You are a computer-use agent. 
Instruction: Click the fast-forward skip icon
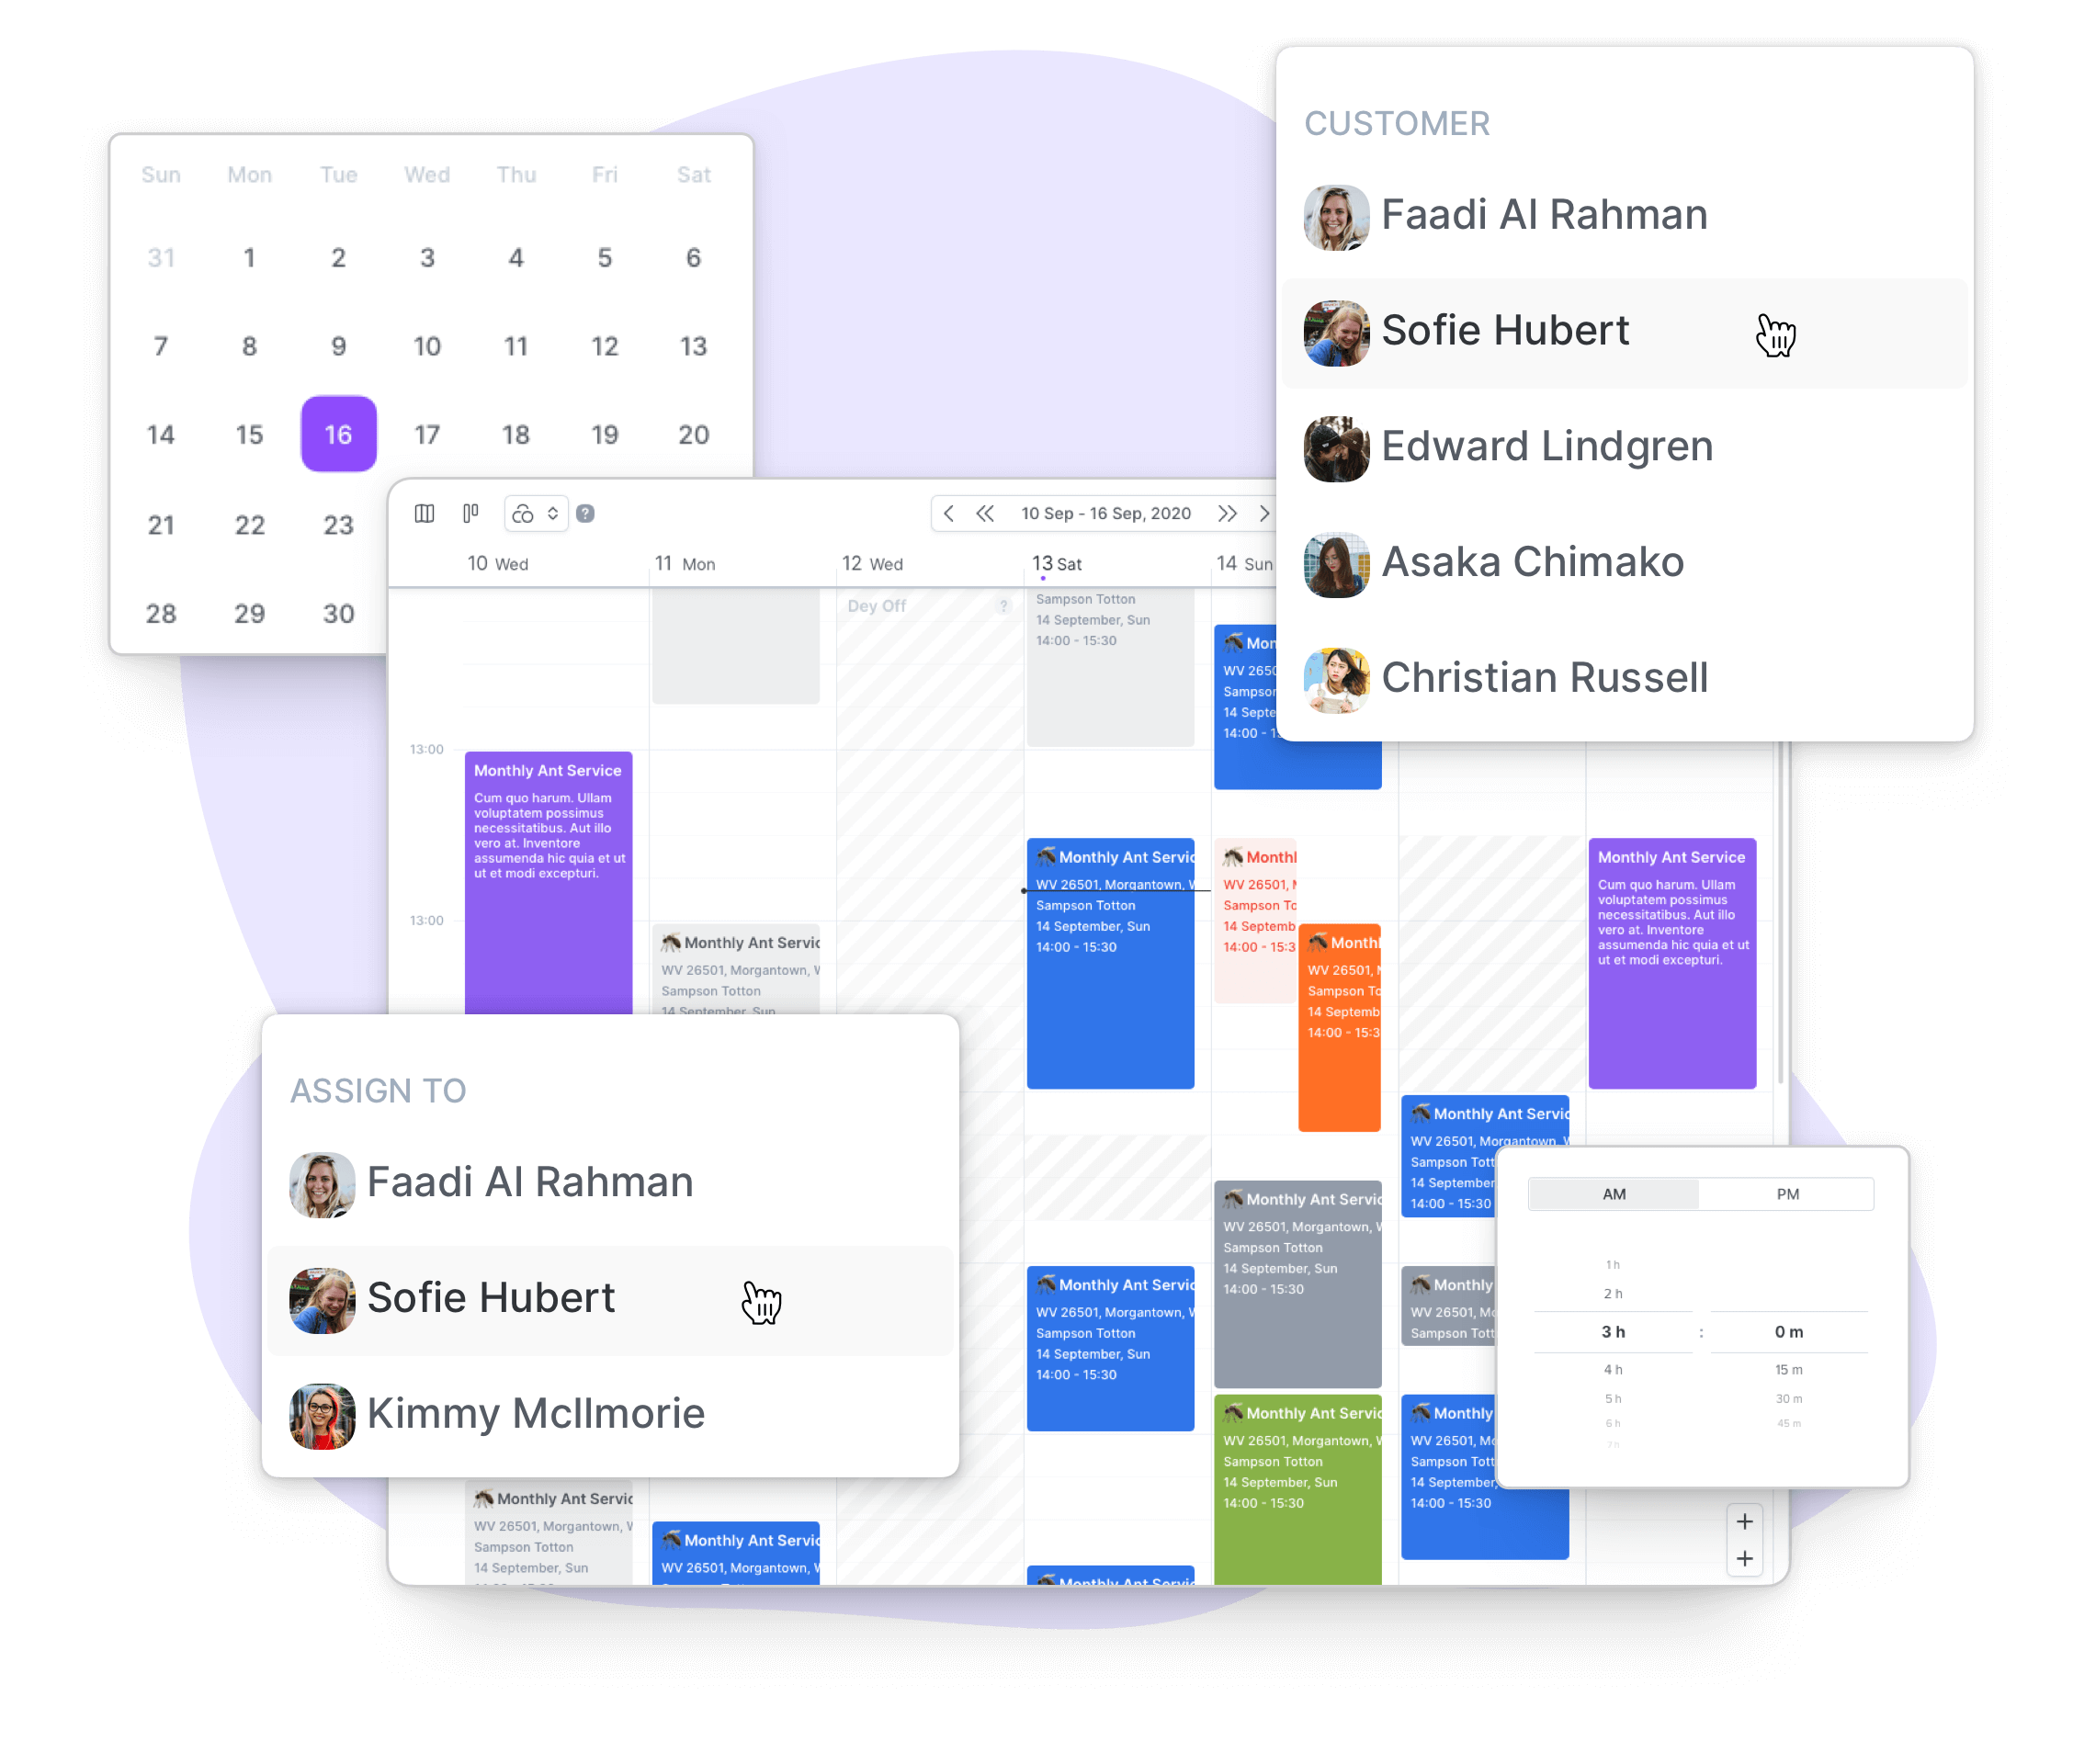click(1226, 514)
